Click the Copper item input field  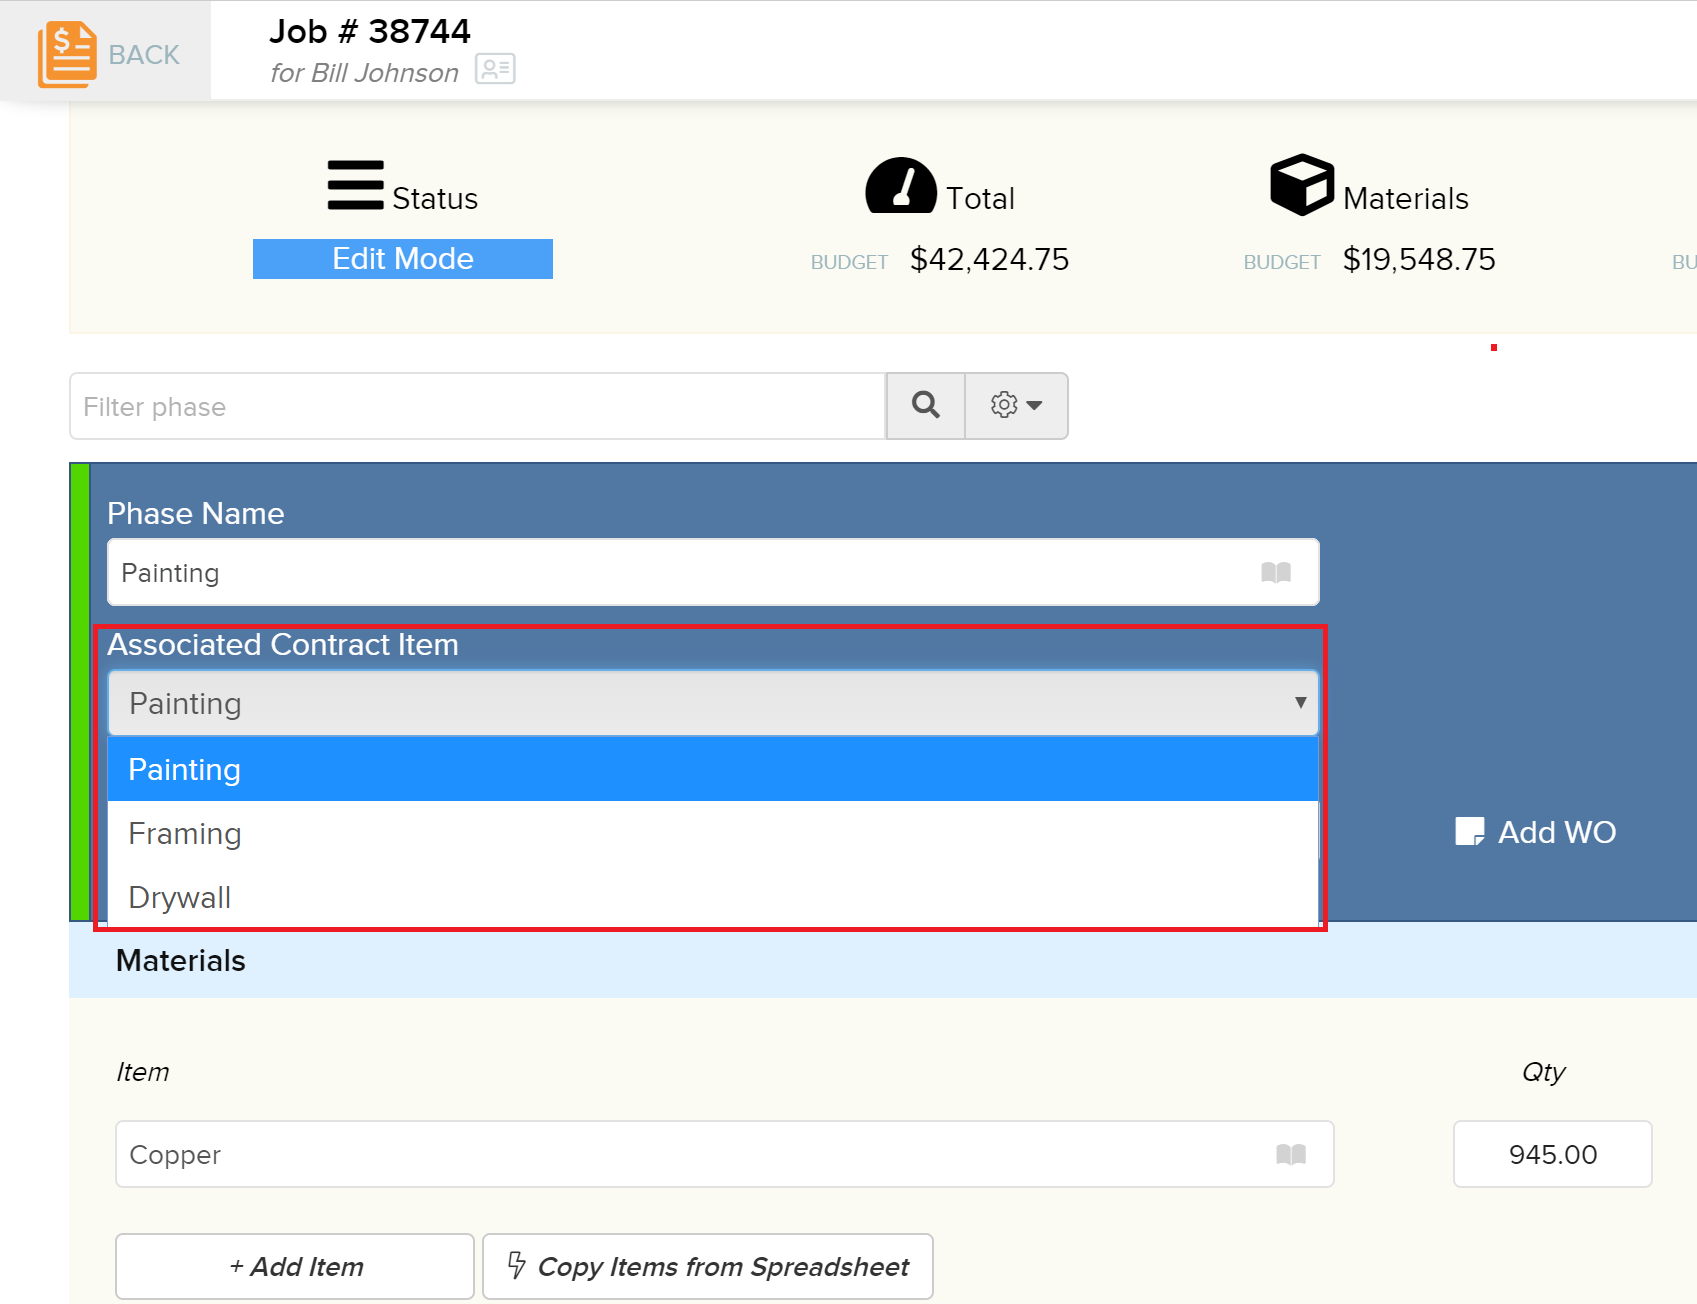725,1154
